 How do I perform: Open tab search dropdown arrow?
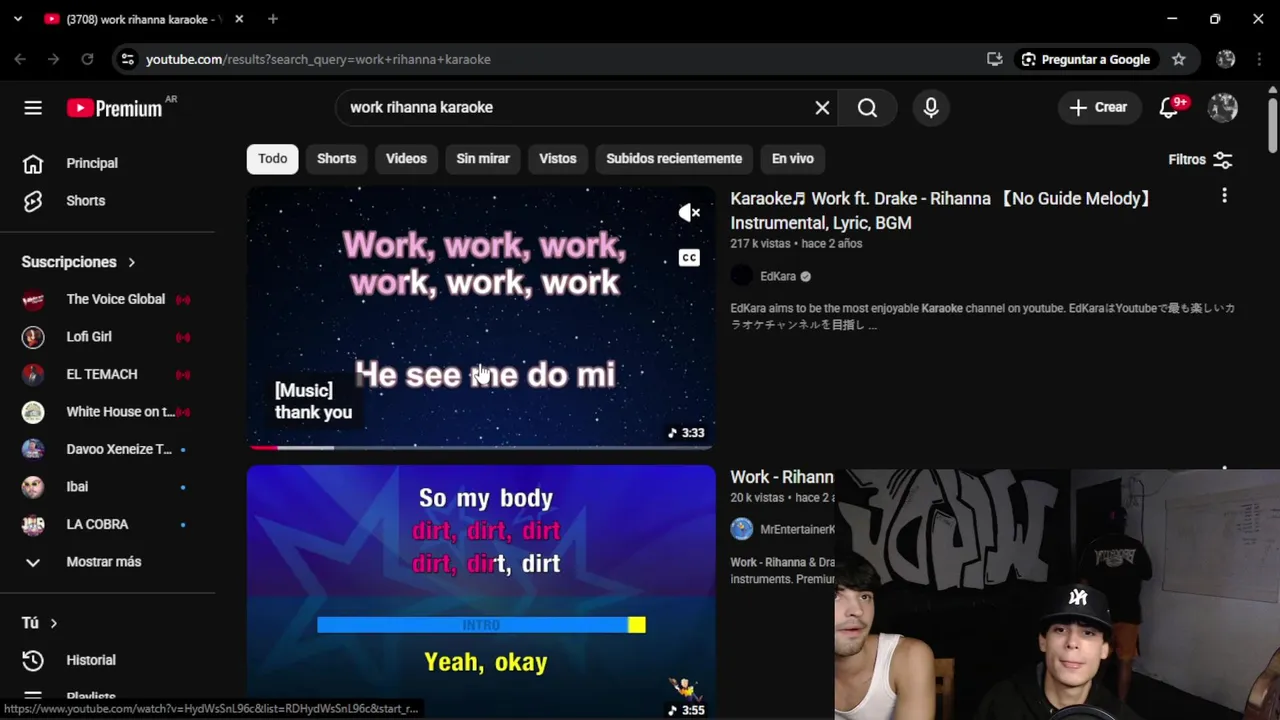tap(17, 19)
